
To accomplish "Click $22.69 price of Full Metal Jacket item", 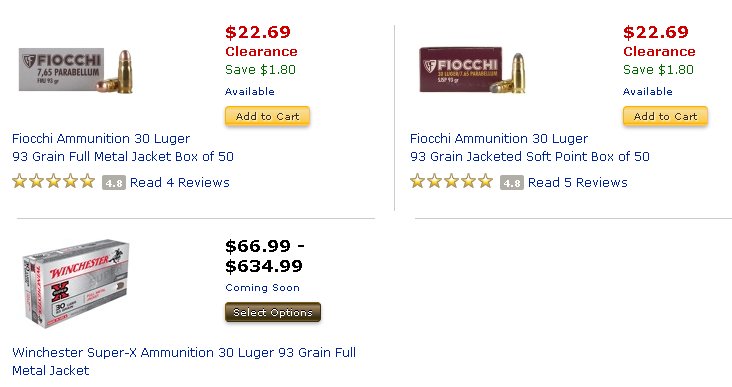I will 258,32.
